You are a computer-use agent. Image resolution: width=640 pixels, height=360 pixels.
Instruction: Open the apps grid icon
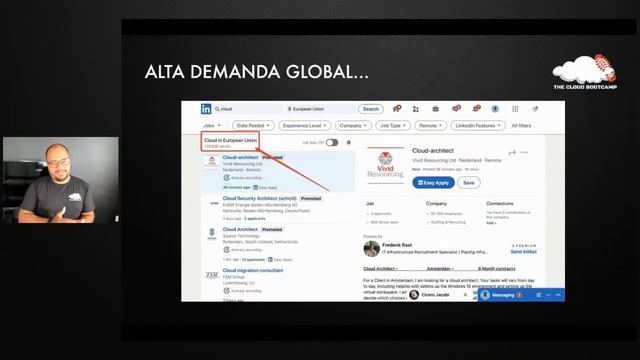[515, 109]
